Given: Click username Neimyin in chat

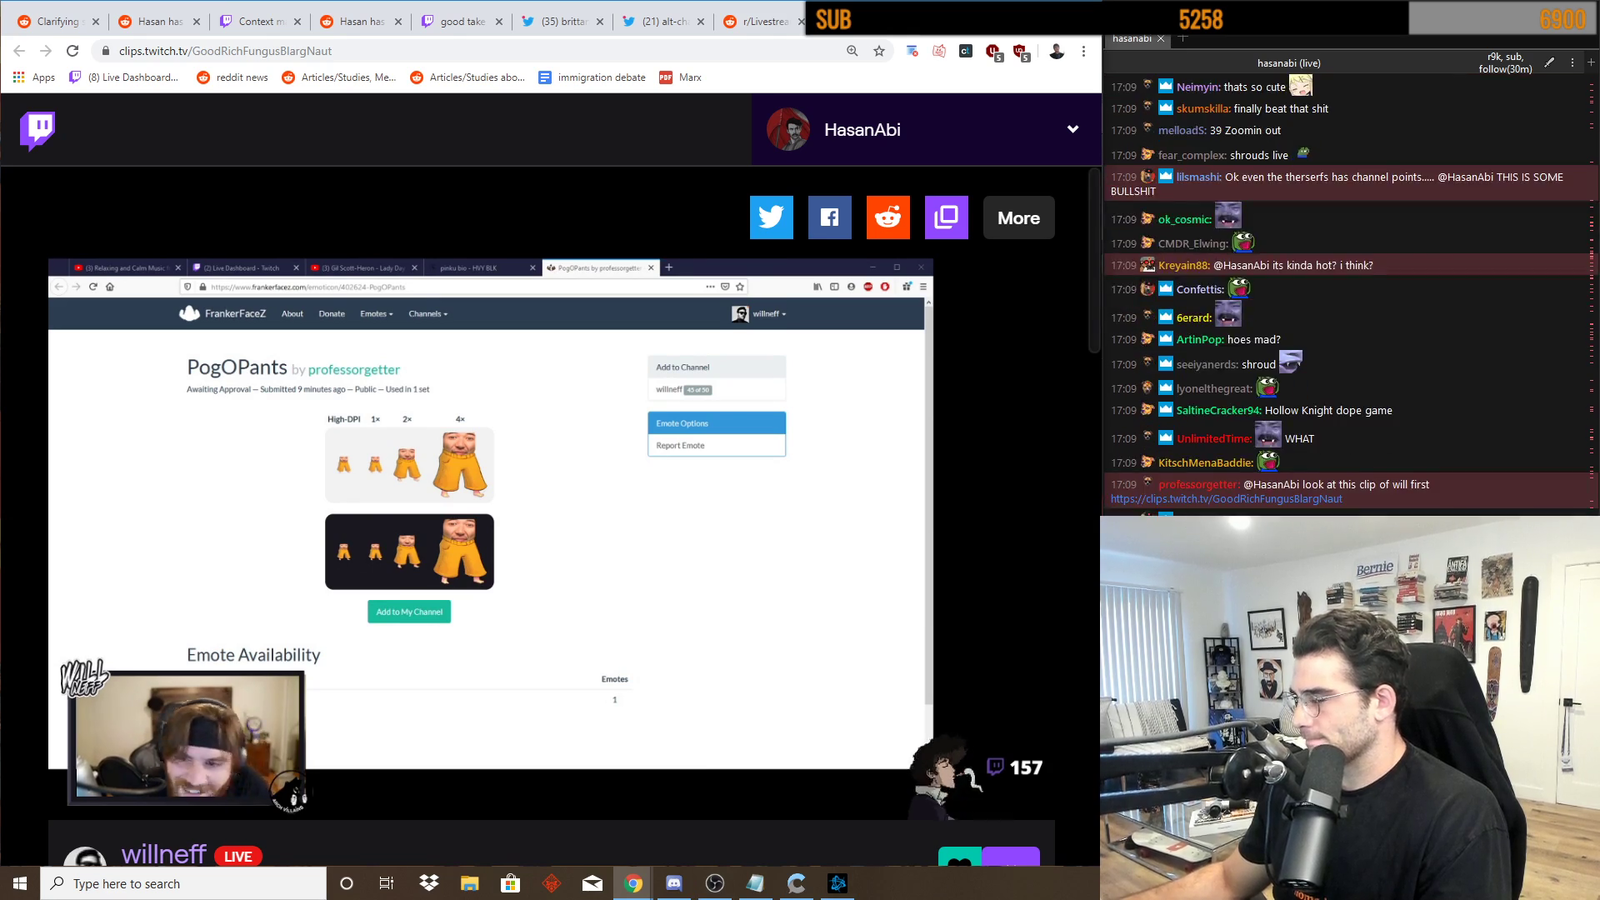Looking at the screenshot, I should coord(1198,87).
